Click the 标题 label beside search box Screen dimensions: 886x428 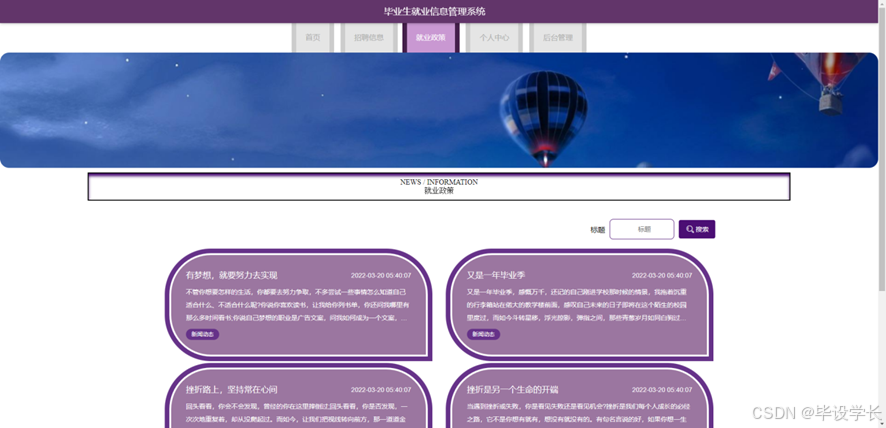pos(597,230)
